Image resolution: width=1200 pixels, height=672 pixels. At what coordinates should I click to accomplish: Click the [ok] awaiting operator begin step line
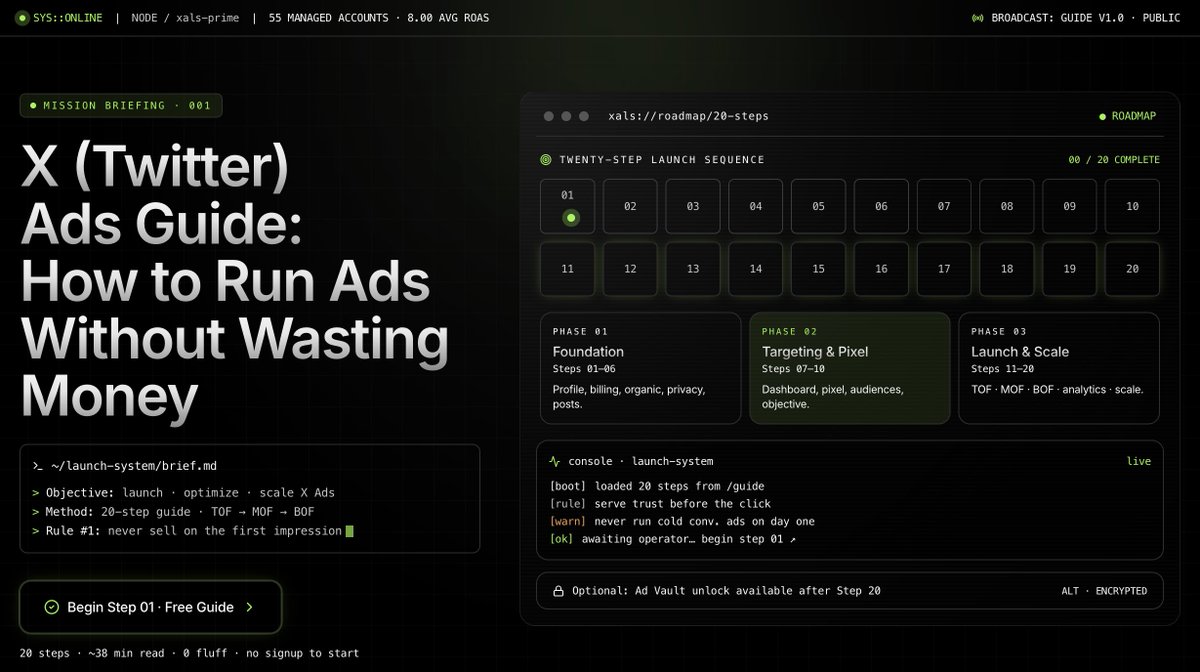pos(673,539)
